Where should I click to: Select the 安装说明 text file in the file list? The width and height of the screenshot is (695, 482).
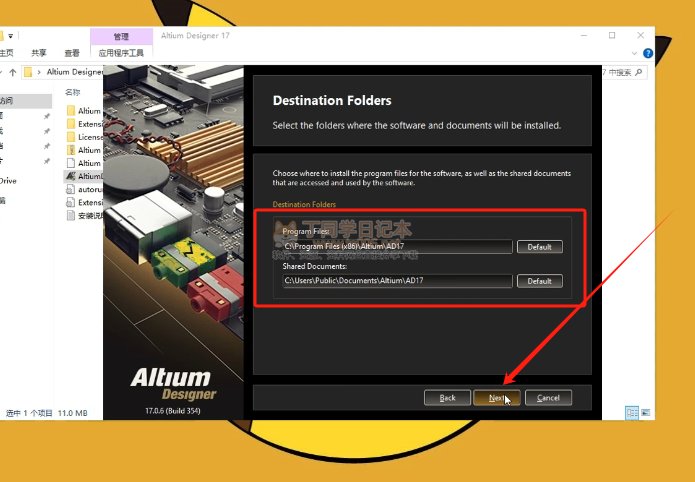click(84, 216)
